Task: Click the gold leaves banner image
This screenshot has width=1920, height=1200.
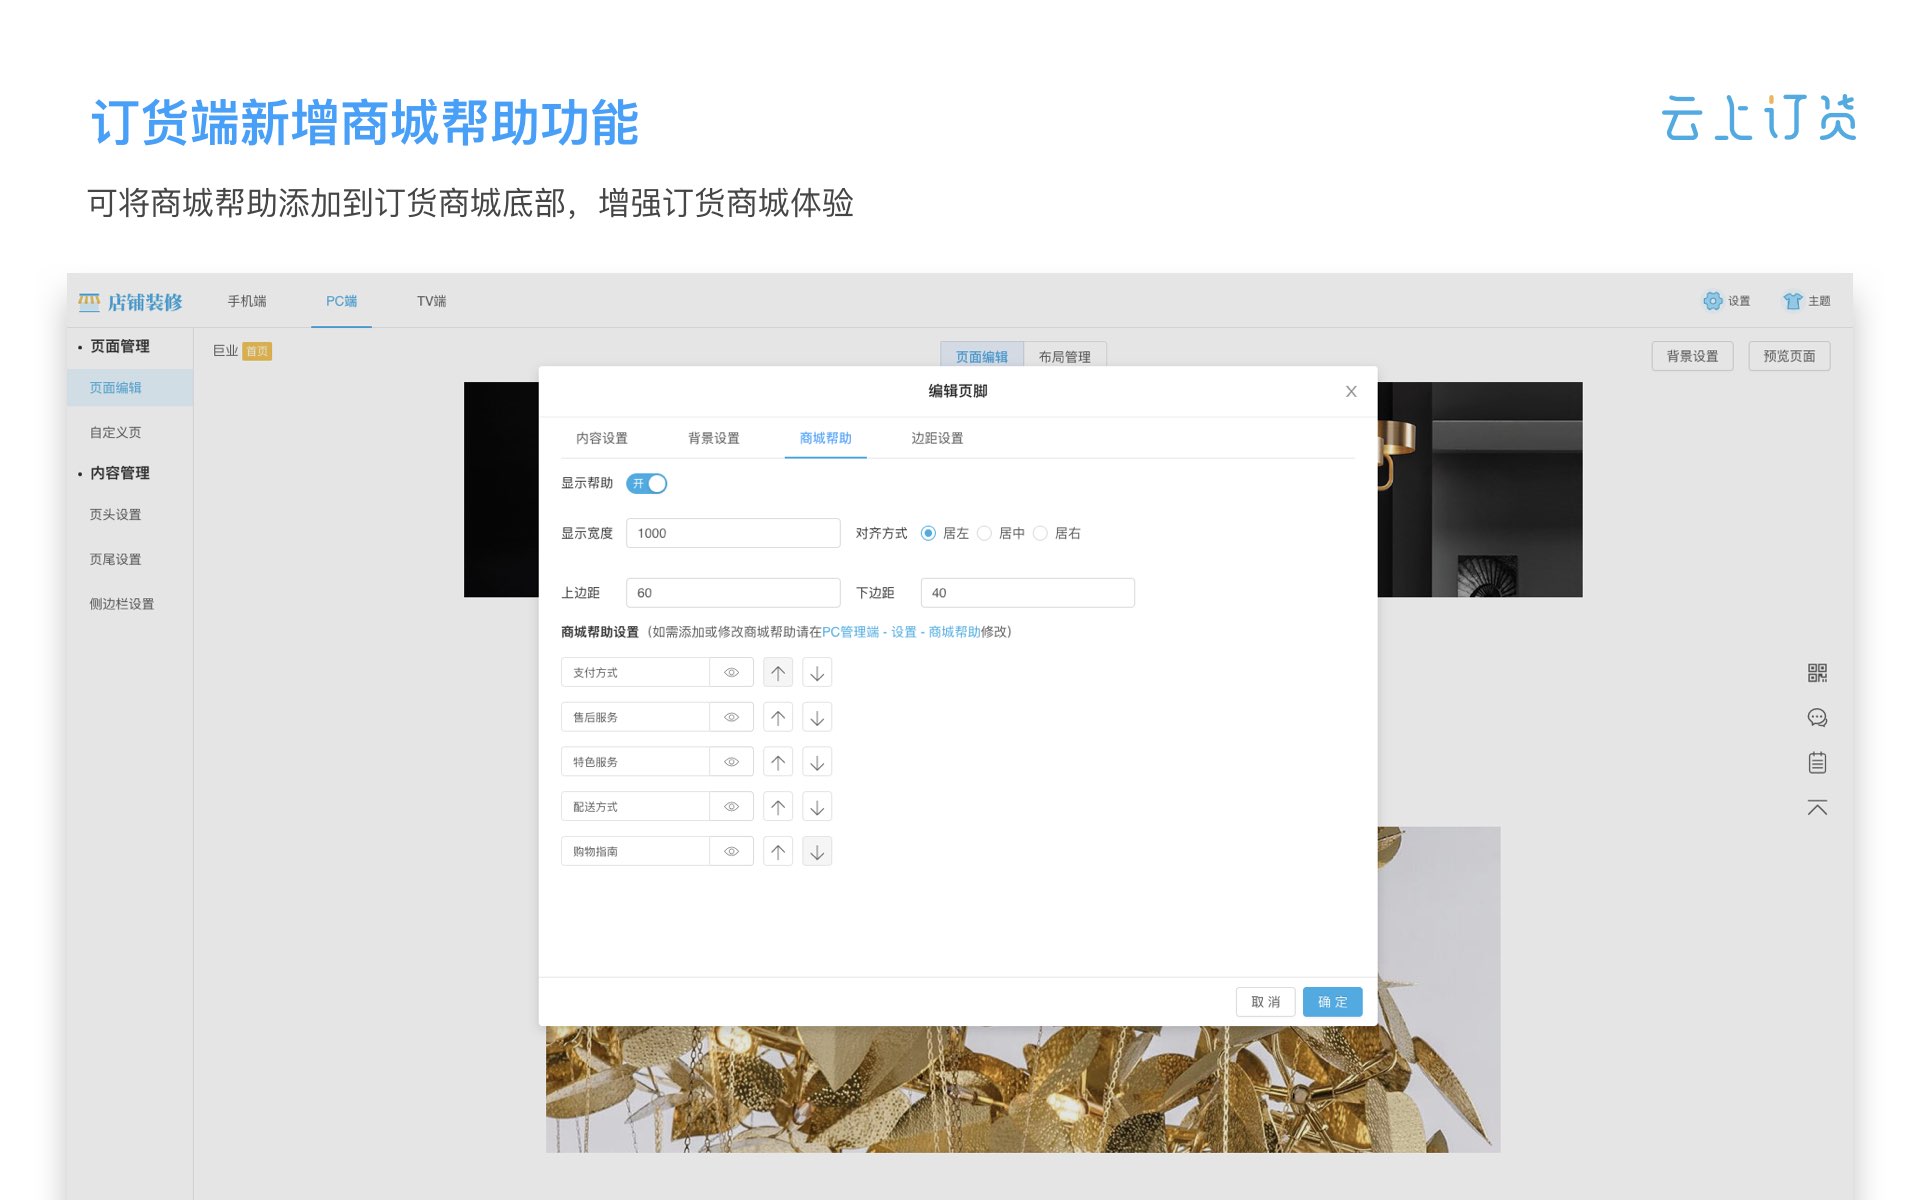Action: coord(1022,1090)
